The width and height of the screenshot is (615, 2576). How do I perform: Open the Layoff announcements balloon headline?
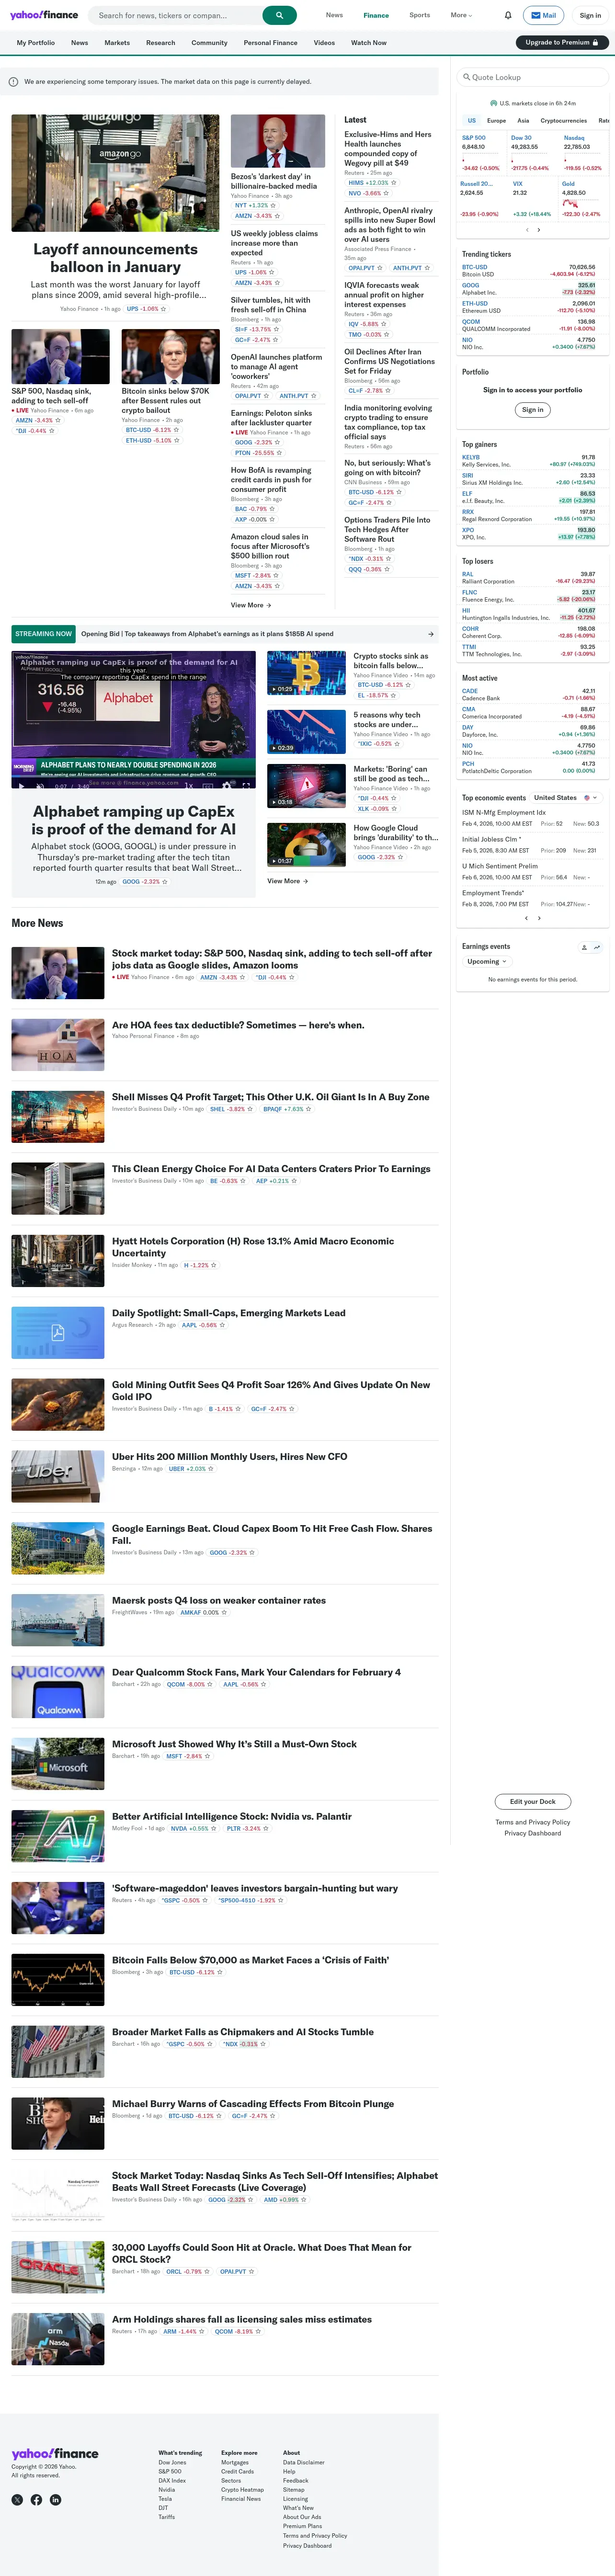[x=116, y=258]
